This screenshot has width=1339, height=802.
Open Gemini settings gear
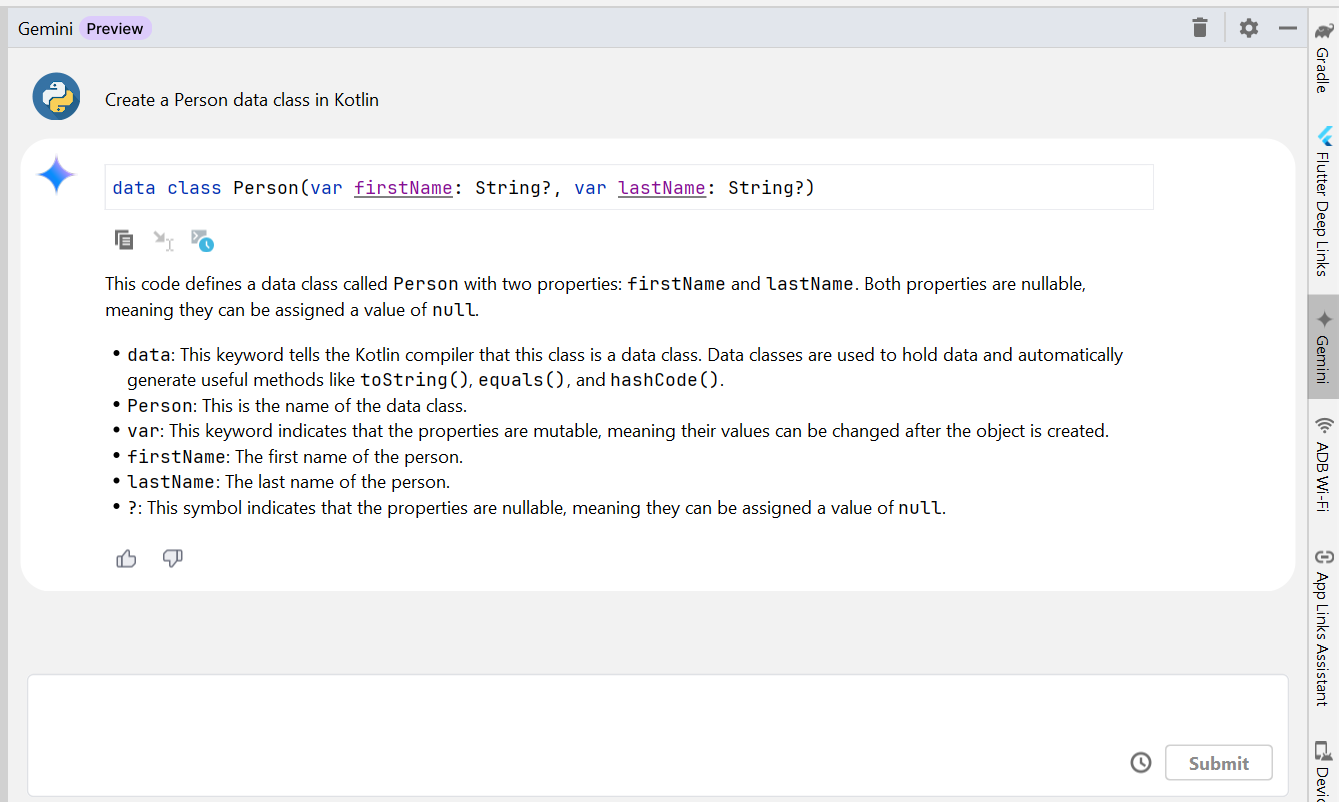click(1248, 27)
